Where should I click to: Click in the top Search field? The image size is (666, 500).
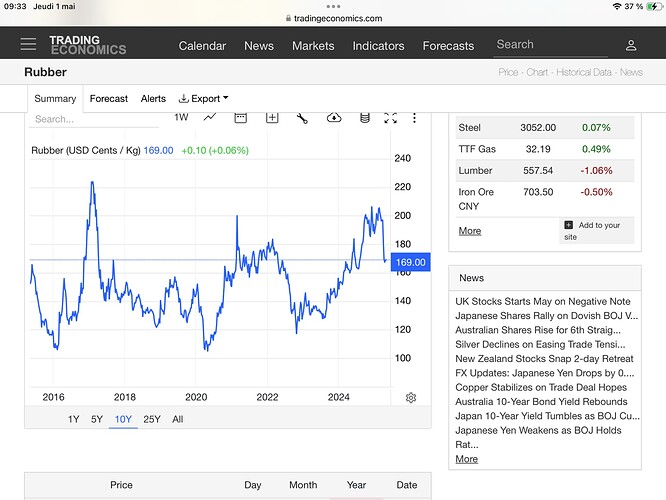tap(550, 44)
